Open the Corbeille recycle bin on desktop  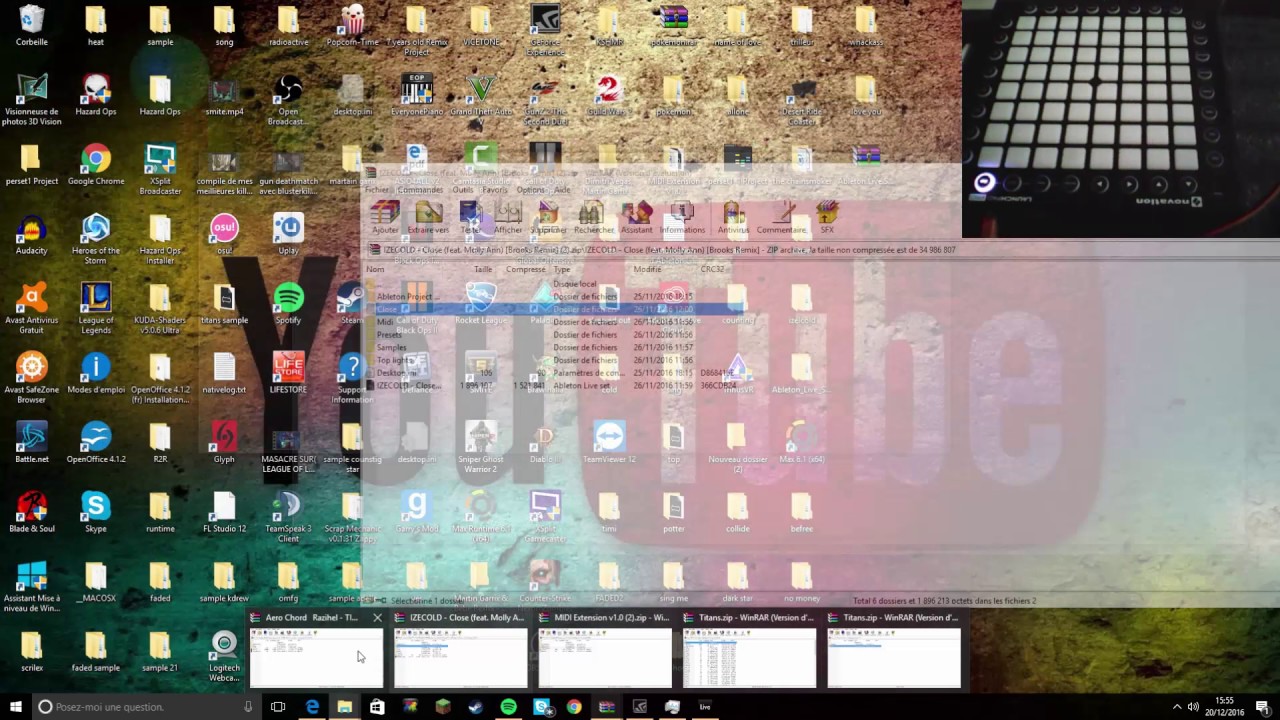click(32, 26)
